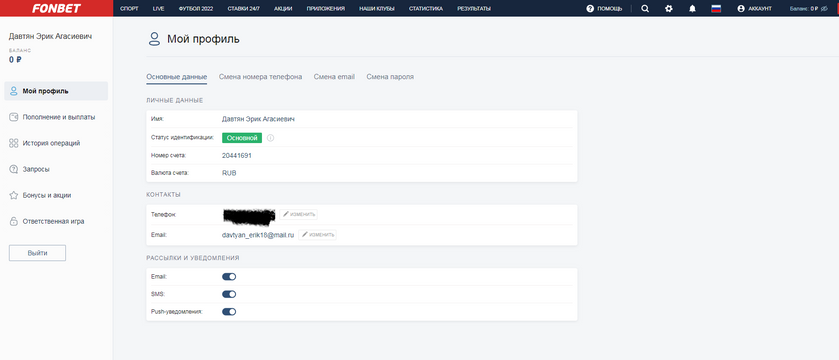Open search with the magnifier icon
This screenshot has height=360, width=839.
tap(645, 9)
